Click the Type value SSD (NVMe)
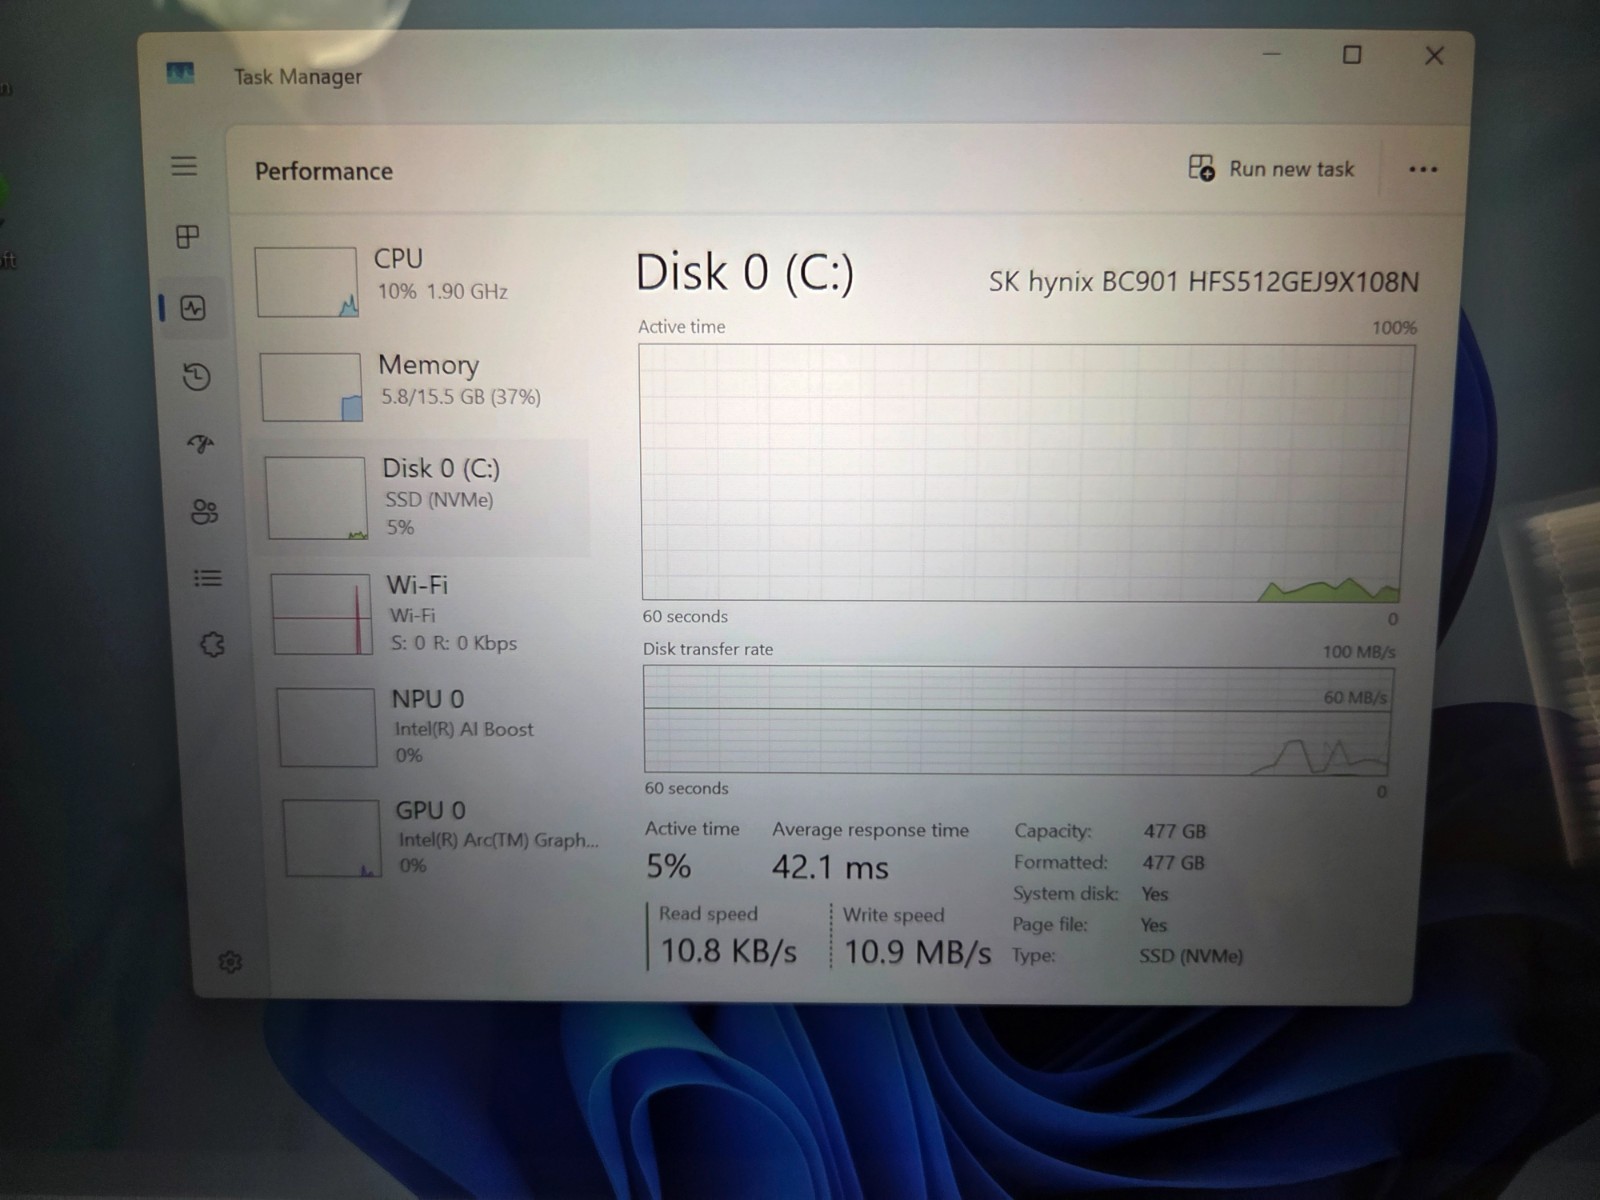Viewport: 1600px width, 1200px height. 1191,956
